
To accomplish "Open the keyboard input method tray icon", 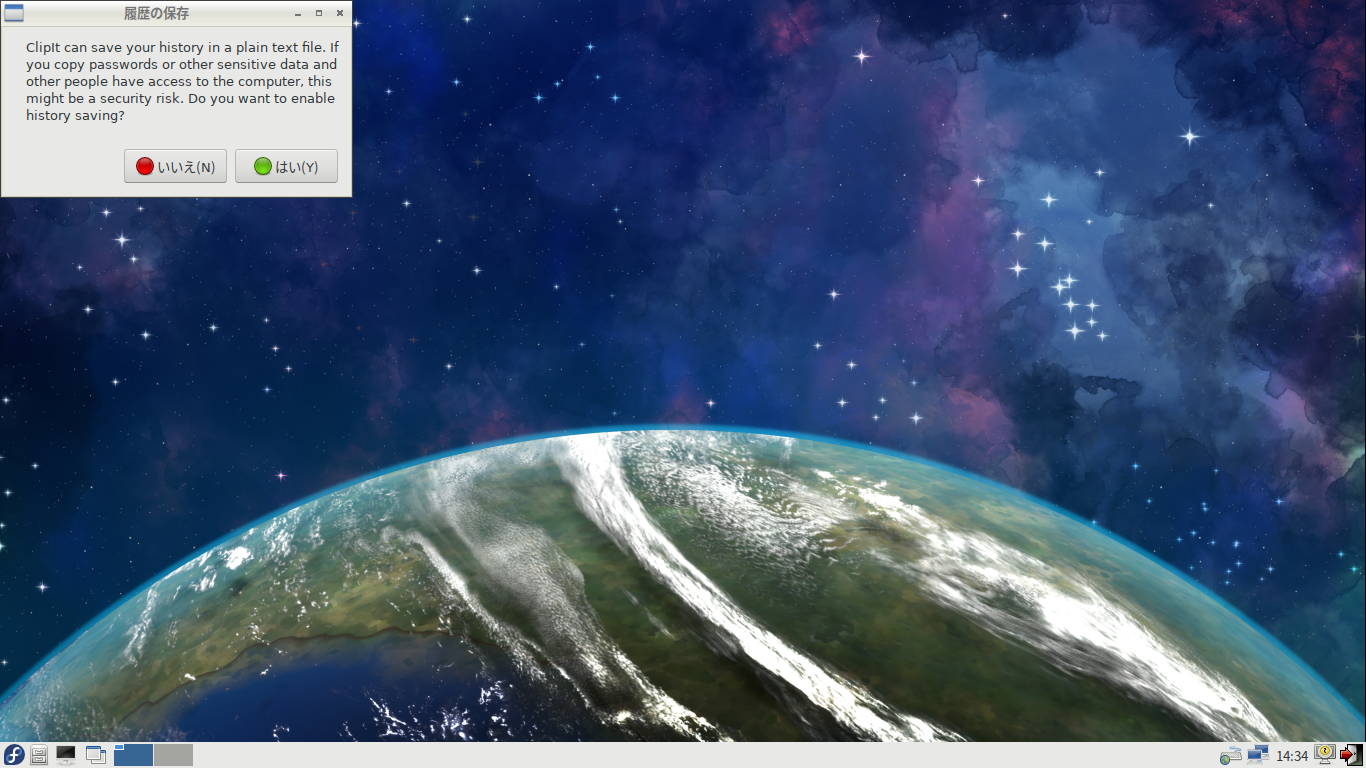I will [x=1231, y=755].
